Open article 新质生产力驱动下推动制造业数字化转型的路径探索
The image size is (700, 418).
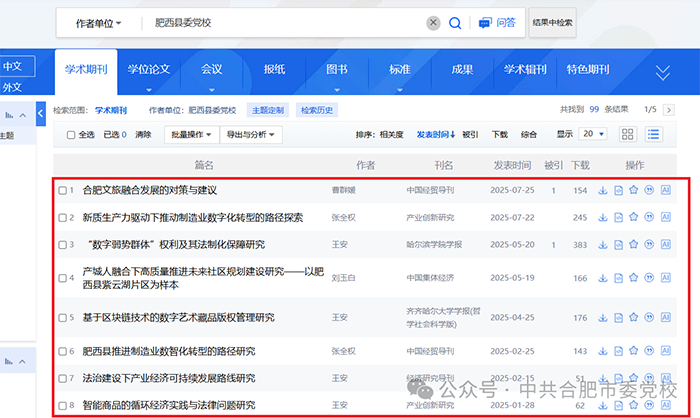(x=192, y=217)
